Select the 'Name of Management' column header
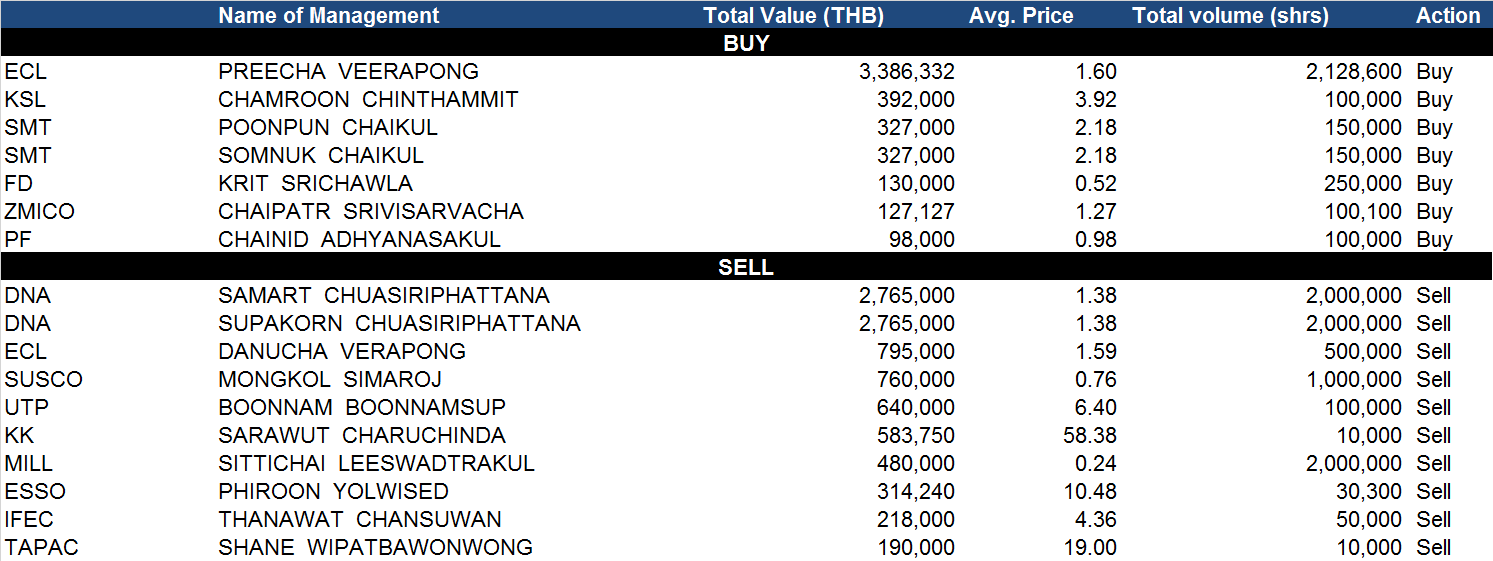1493x561 pixels. 328,15
